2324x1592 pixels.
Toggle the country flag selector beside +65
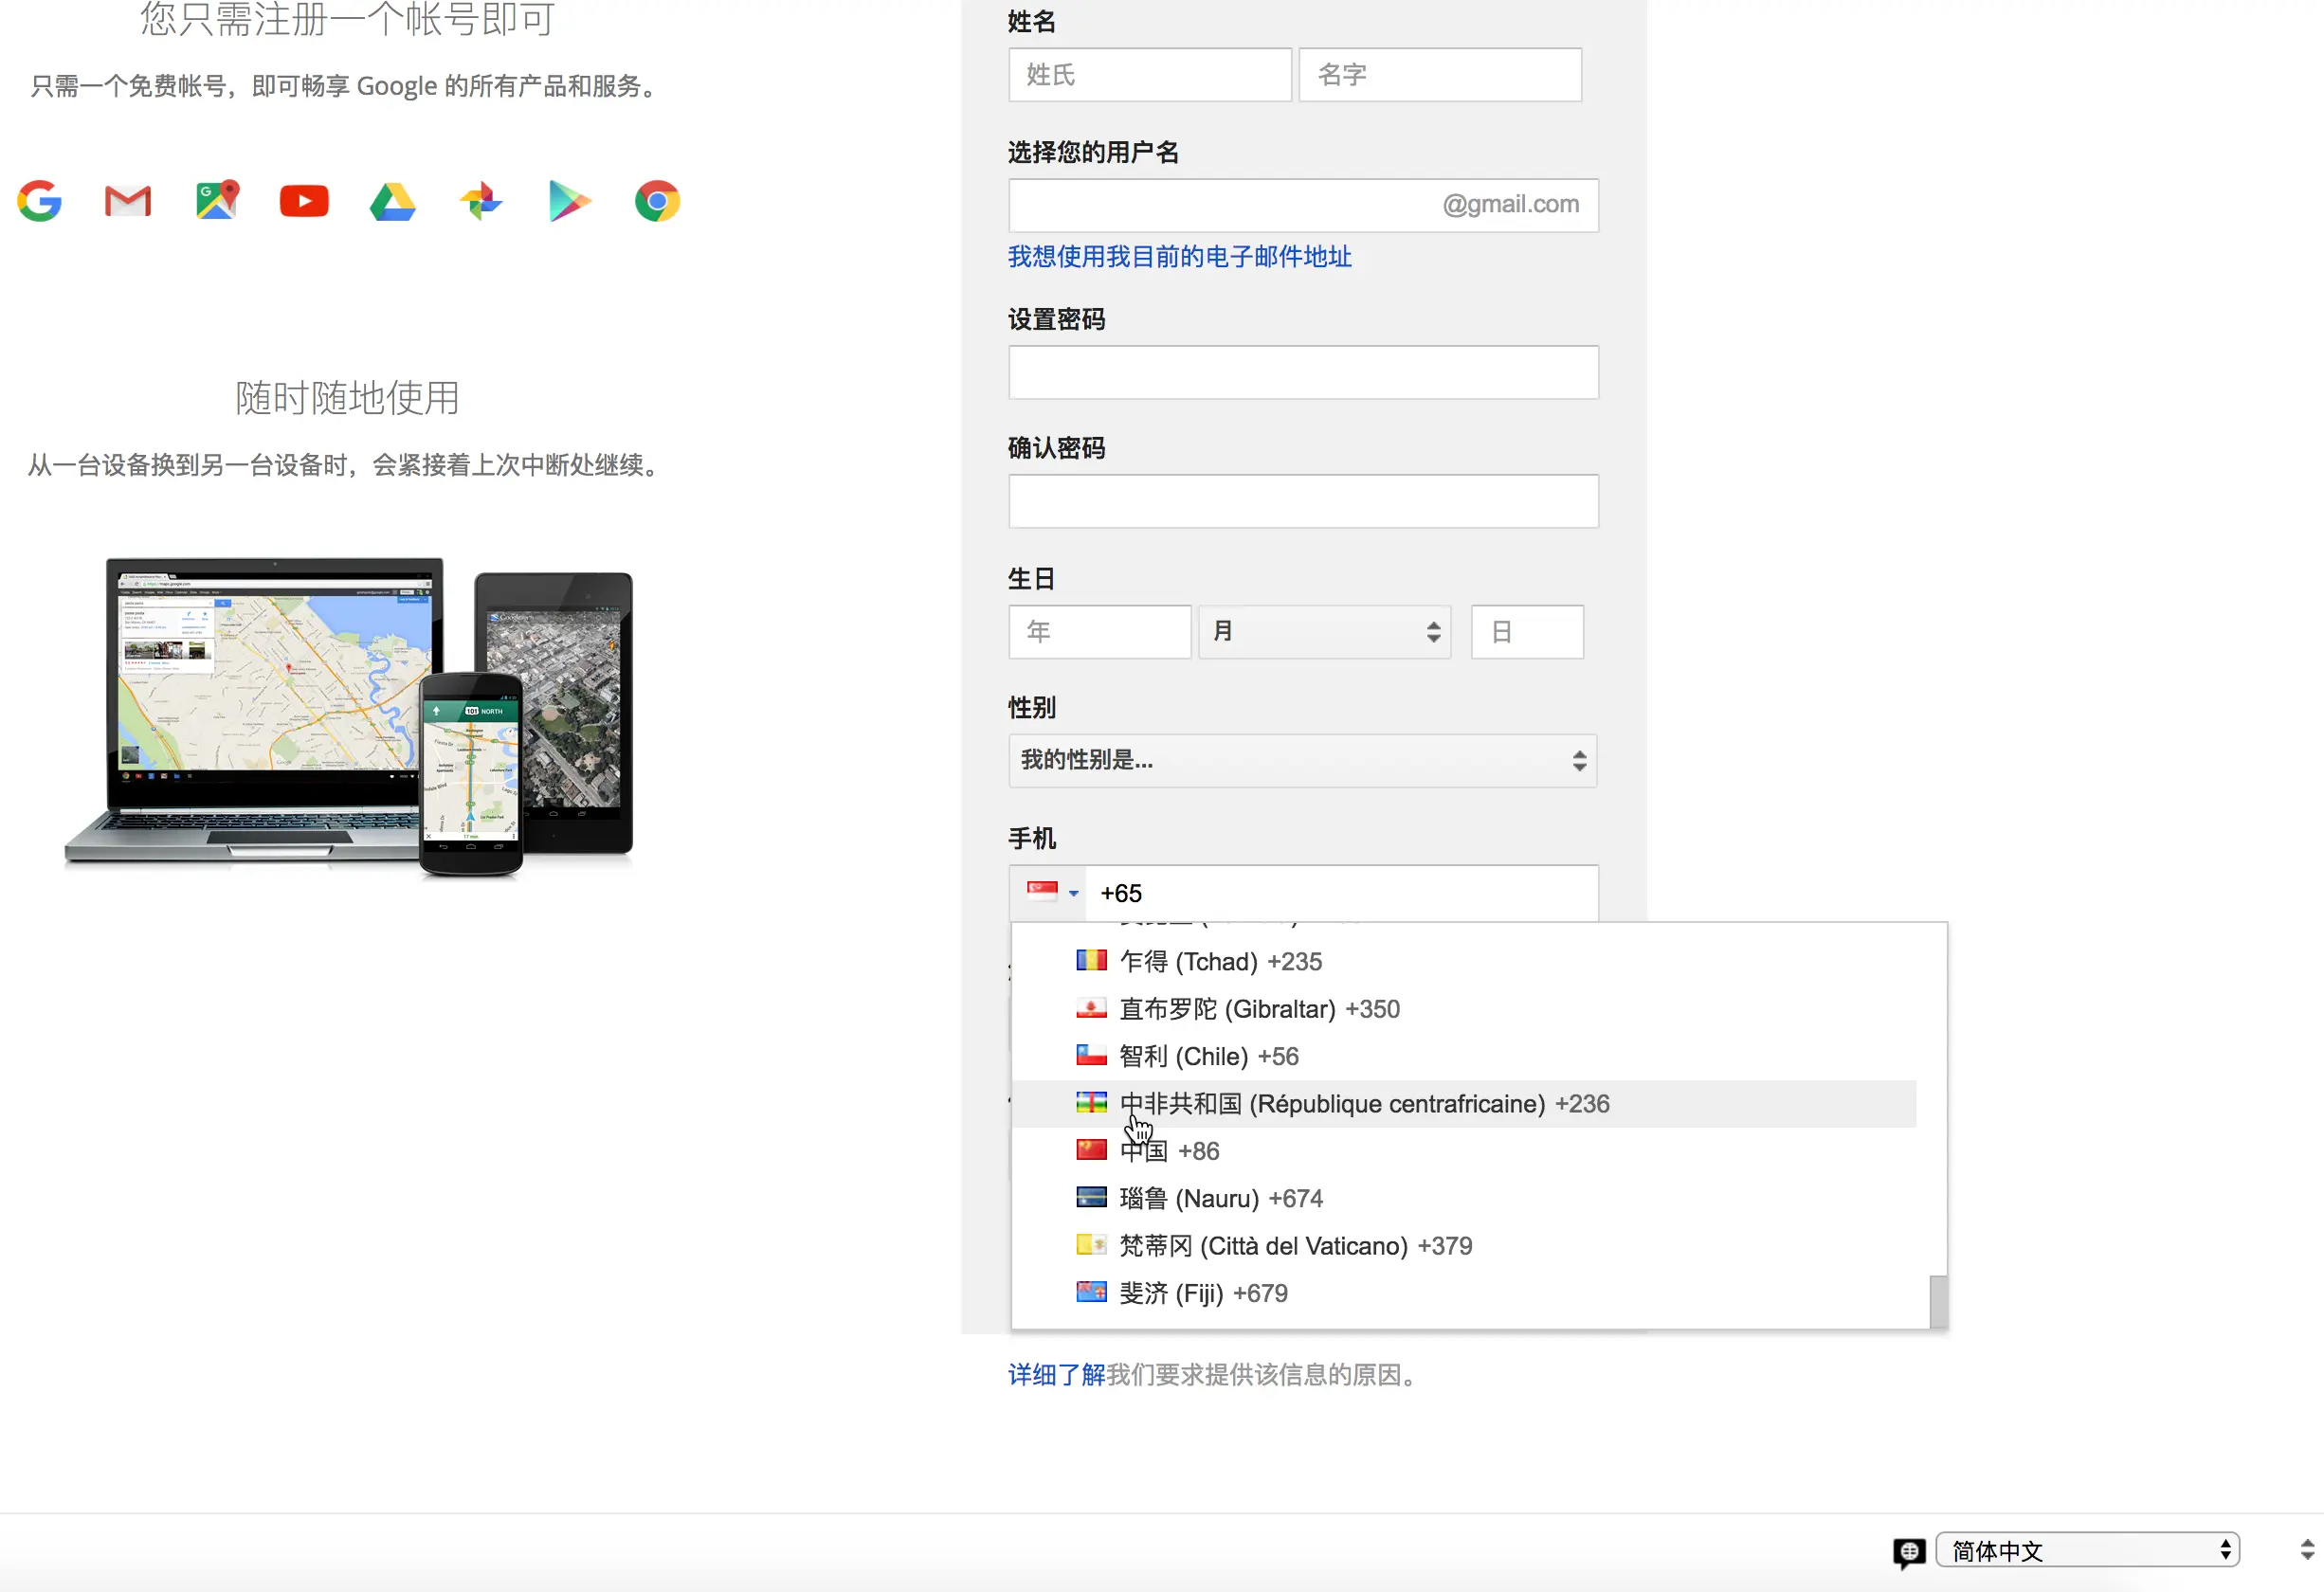coord(1050,892)
